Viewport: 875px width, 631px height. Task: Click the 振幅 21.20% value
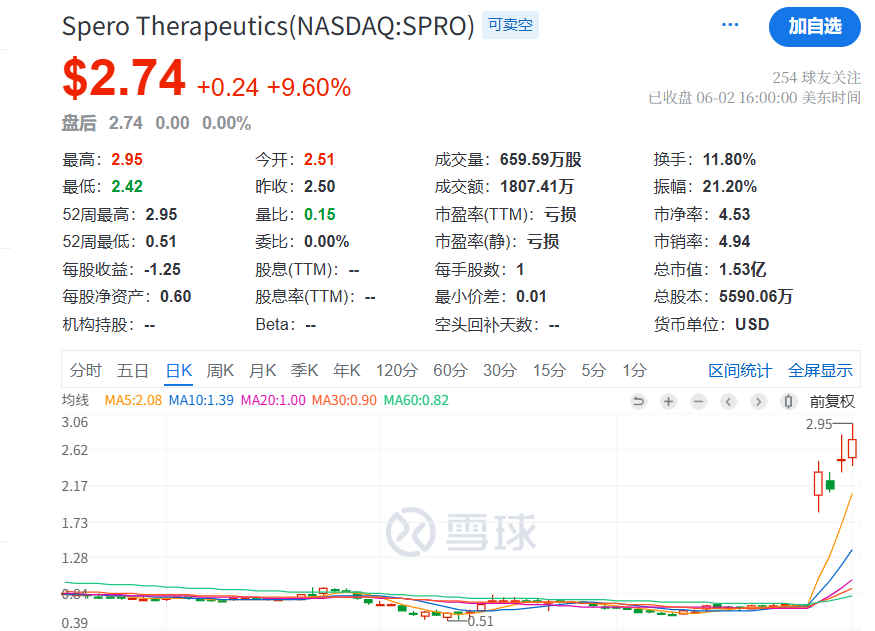[x=729, y=186]
